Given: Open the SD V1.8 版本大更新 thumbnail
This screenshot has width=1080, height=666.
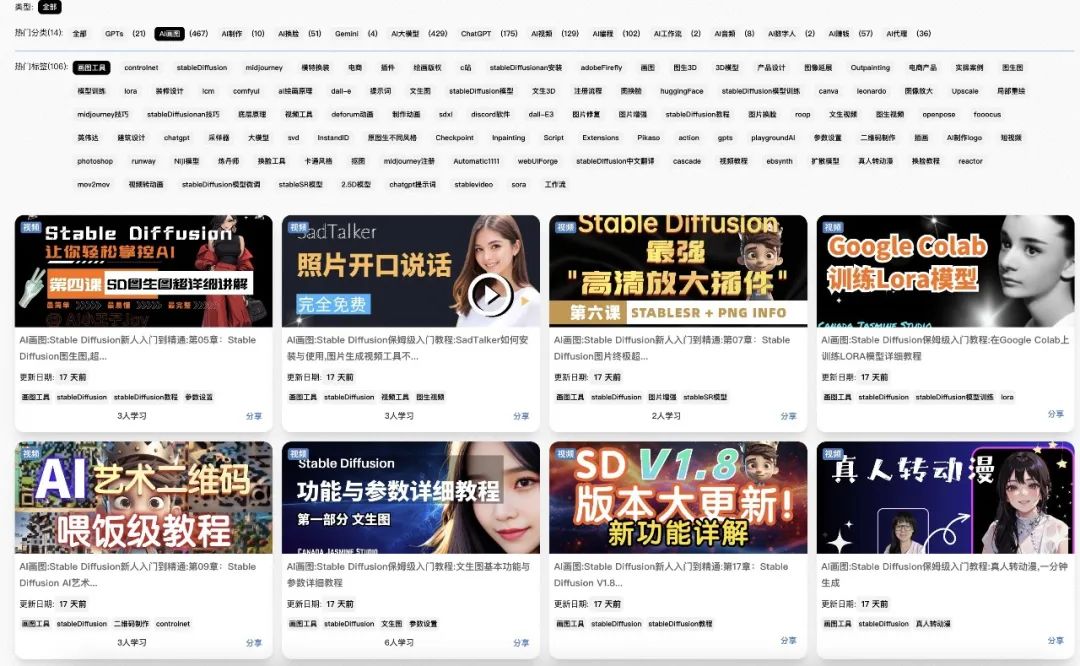Looking at the screenshot, I should (x=678, y=497).
